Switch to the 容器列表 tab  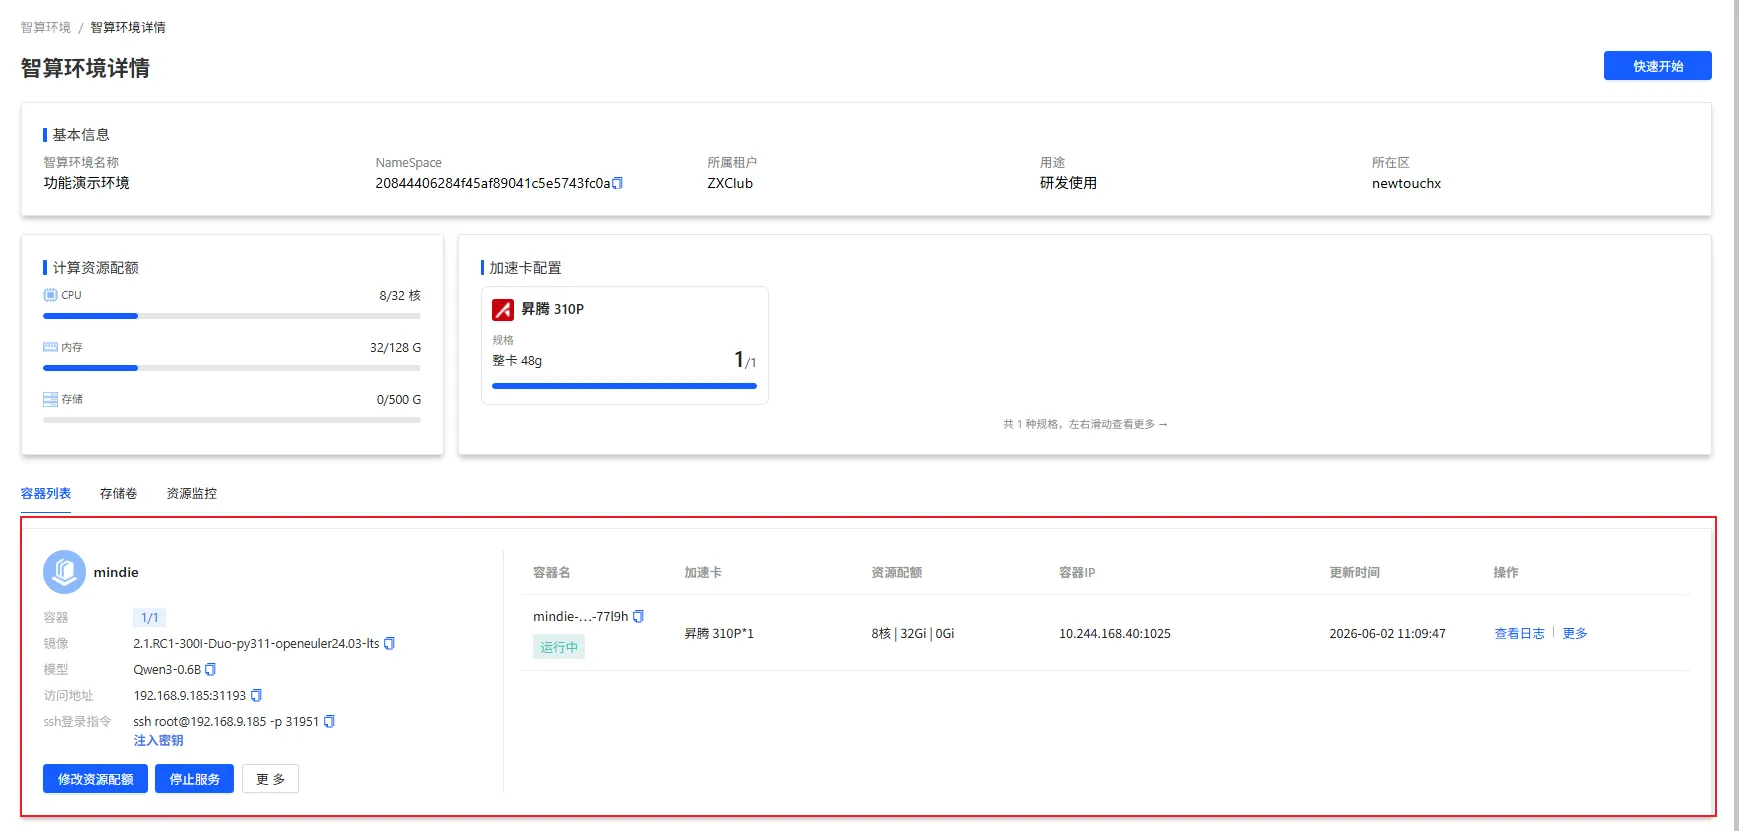pyautogui.click(x=46, y=493)
